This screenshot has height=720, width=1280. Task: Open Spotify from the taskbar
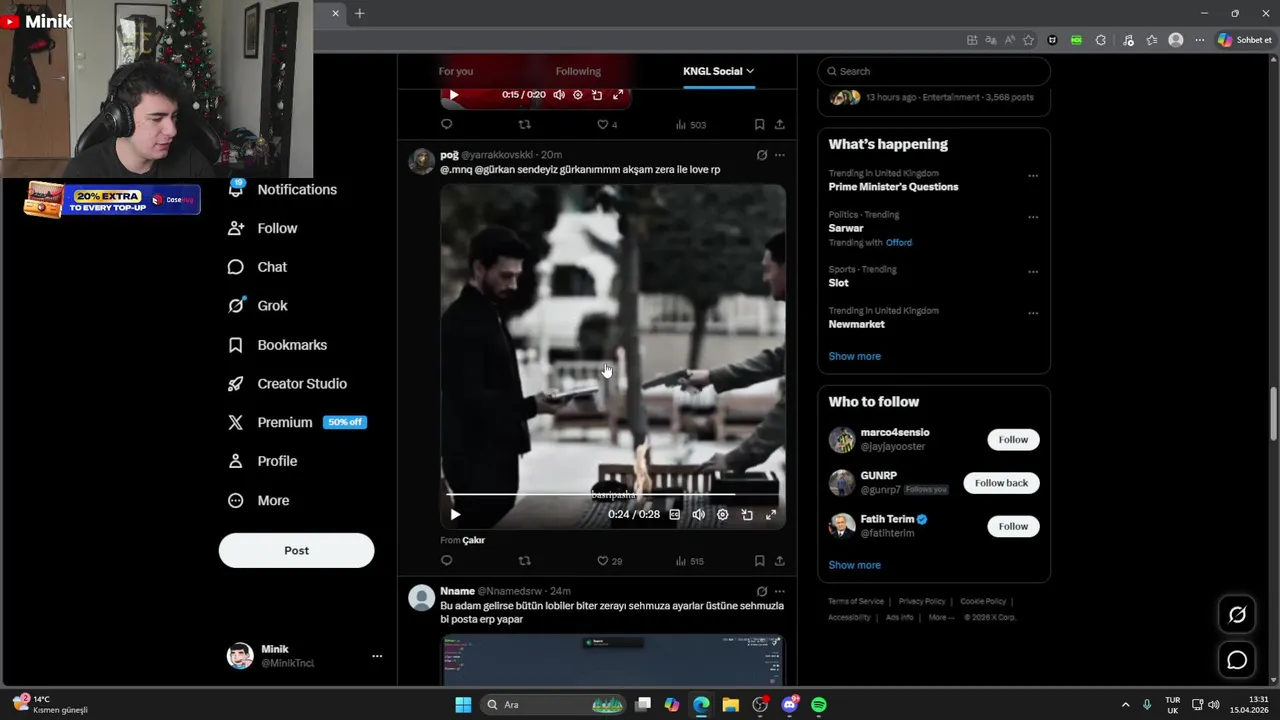pyautogui.click(x=819, y=705)
